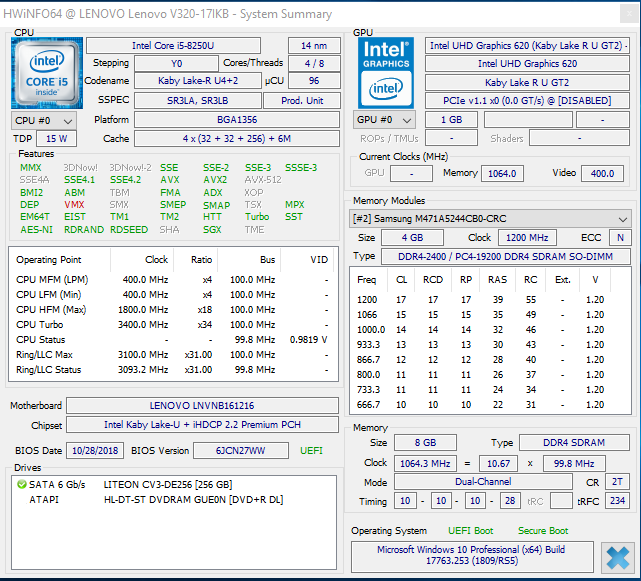Click the TDP 15 W field
Viewport: 641px width, 581px height.
56,139
